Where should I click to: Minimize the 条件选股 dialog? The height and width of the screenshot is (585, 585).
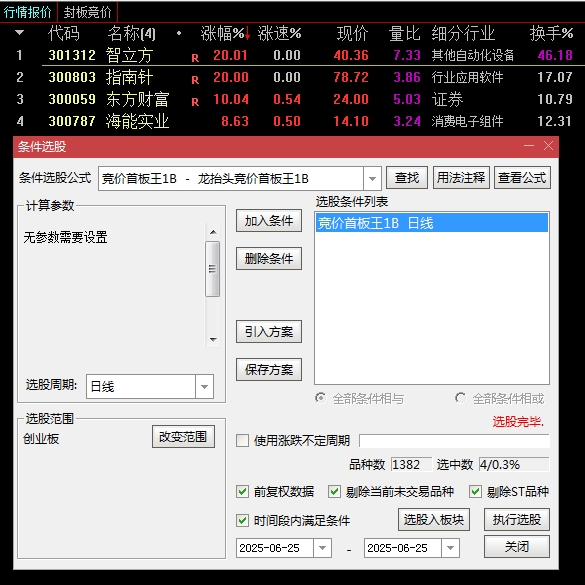point(529,146)
